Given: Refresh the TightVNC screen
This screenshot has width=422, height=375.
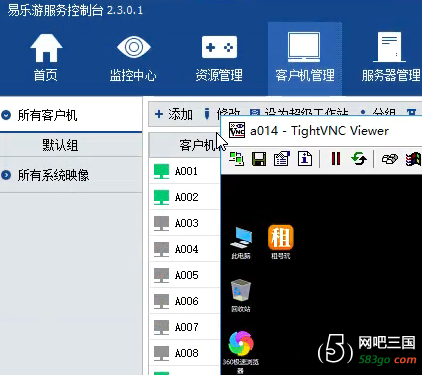Looking at the screenshot, I should [x=359, y=159].
